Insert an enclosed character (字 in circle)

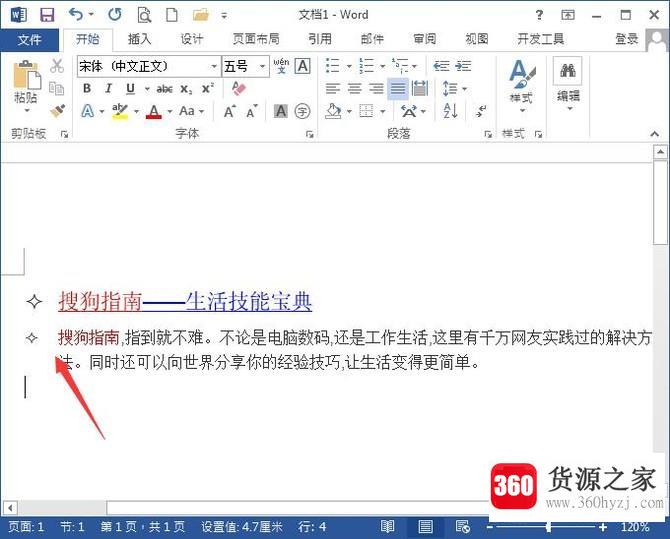pos(303,112)
